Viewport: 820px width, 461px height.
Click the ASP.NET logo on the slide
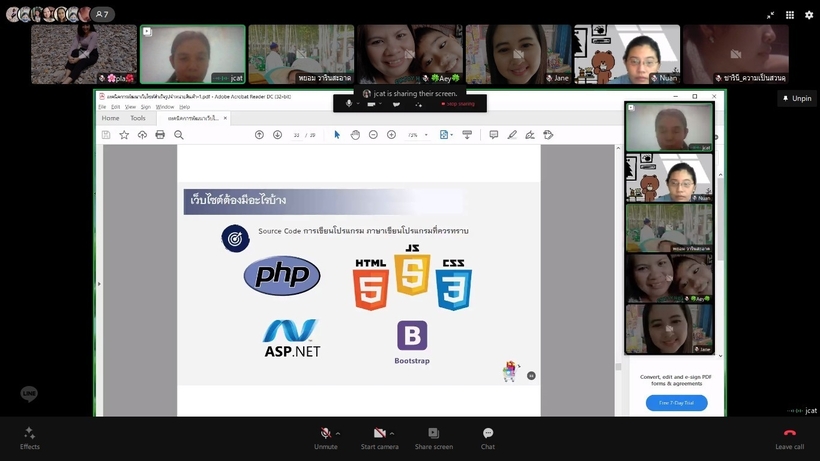coord(292,338)
